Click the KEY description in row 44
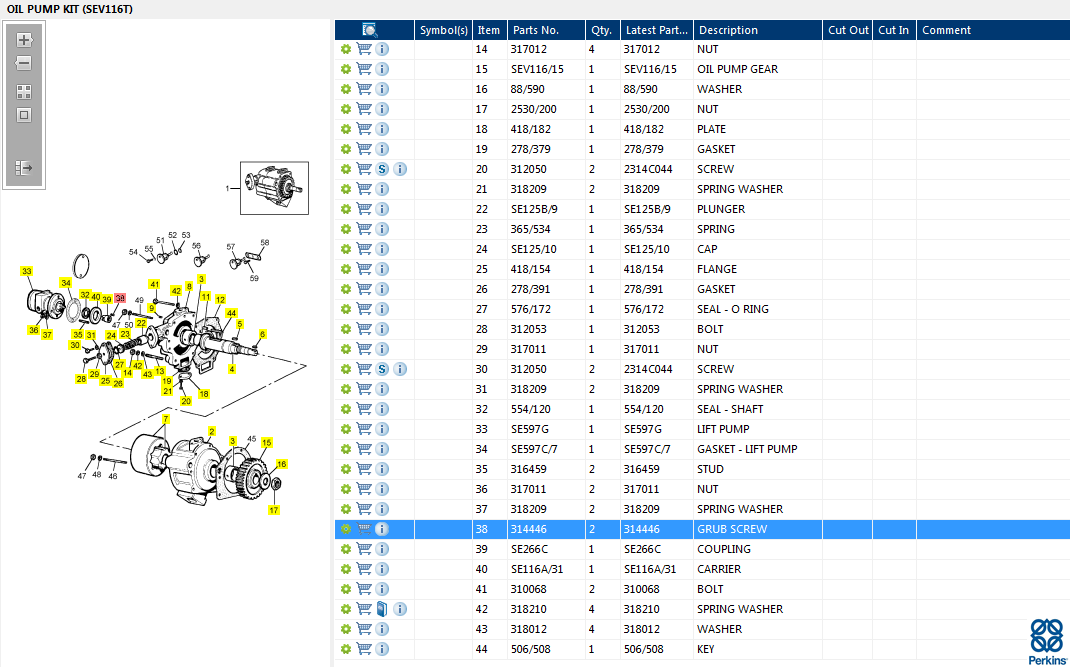The width and height of the screenshot is (1070, 667). [x=706, y=649]
